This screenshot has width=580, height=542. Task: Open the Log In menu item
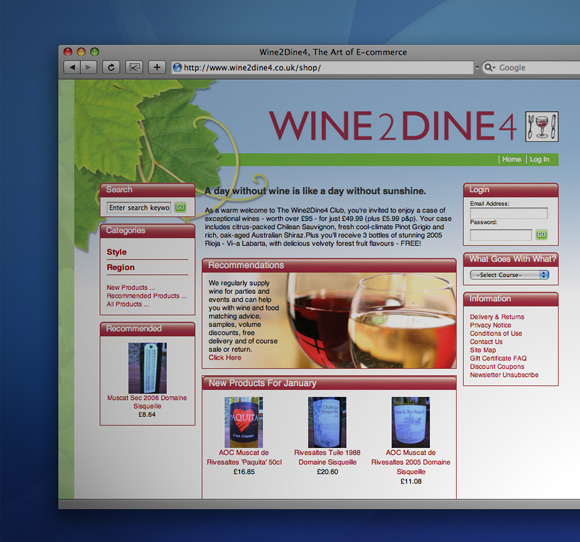[539, 159]
